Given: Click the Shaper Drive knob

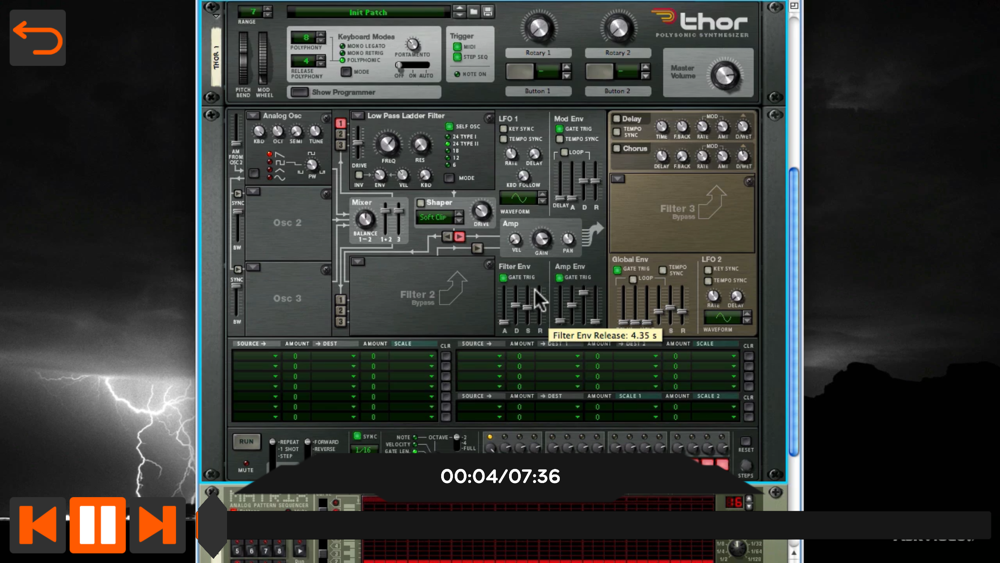Looking at the screenshot, I should point(482,211).
